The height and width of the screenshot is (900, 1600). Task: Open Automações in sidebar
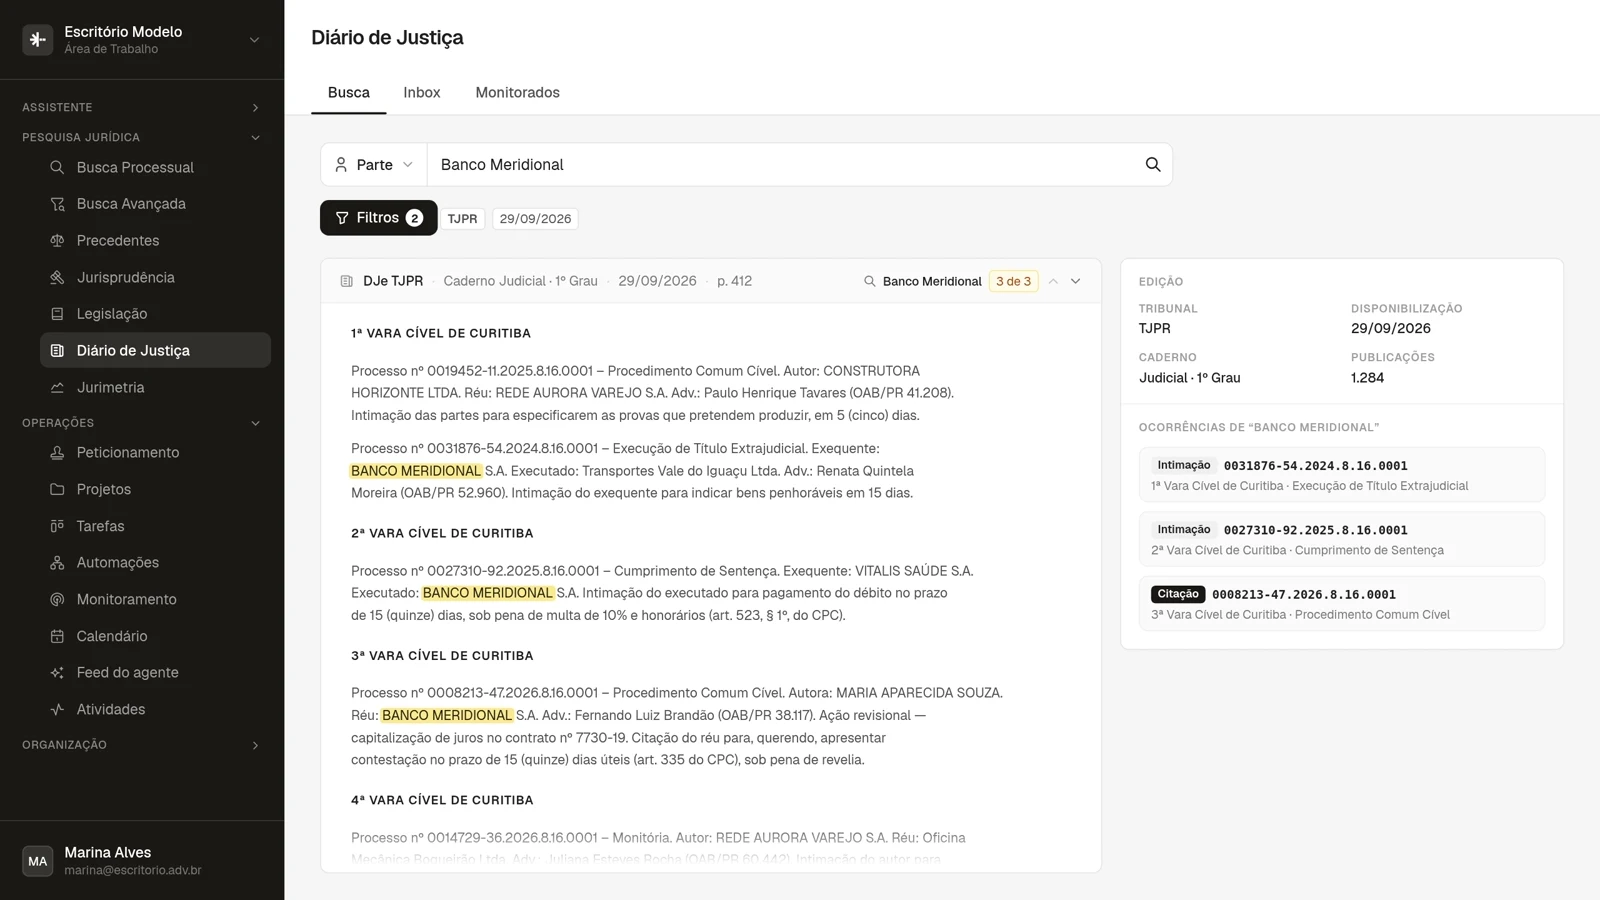tap(155, 562)
